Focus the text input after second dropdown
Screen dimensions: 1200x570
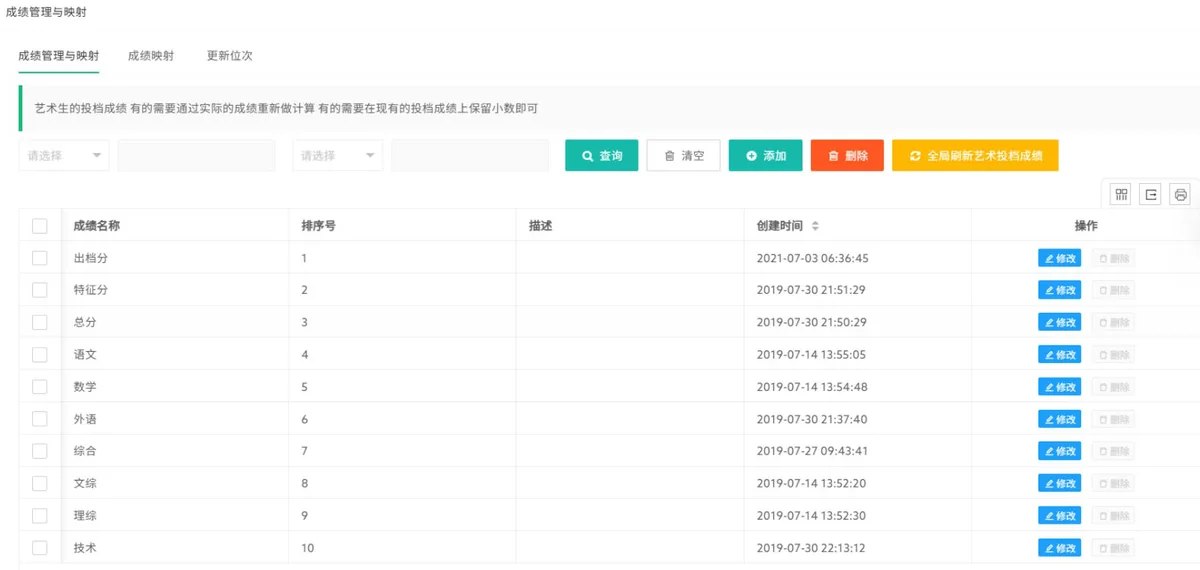click(x=470, y=155)
